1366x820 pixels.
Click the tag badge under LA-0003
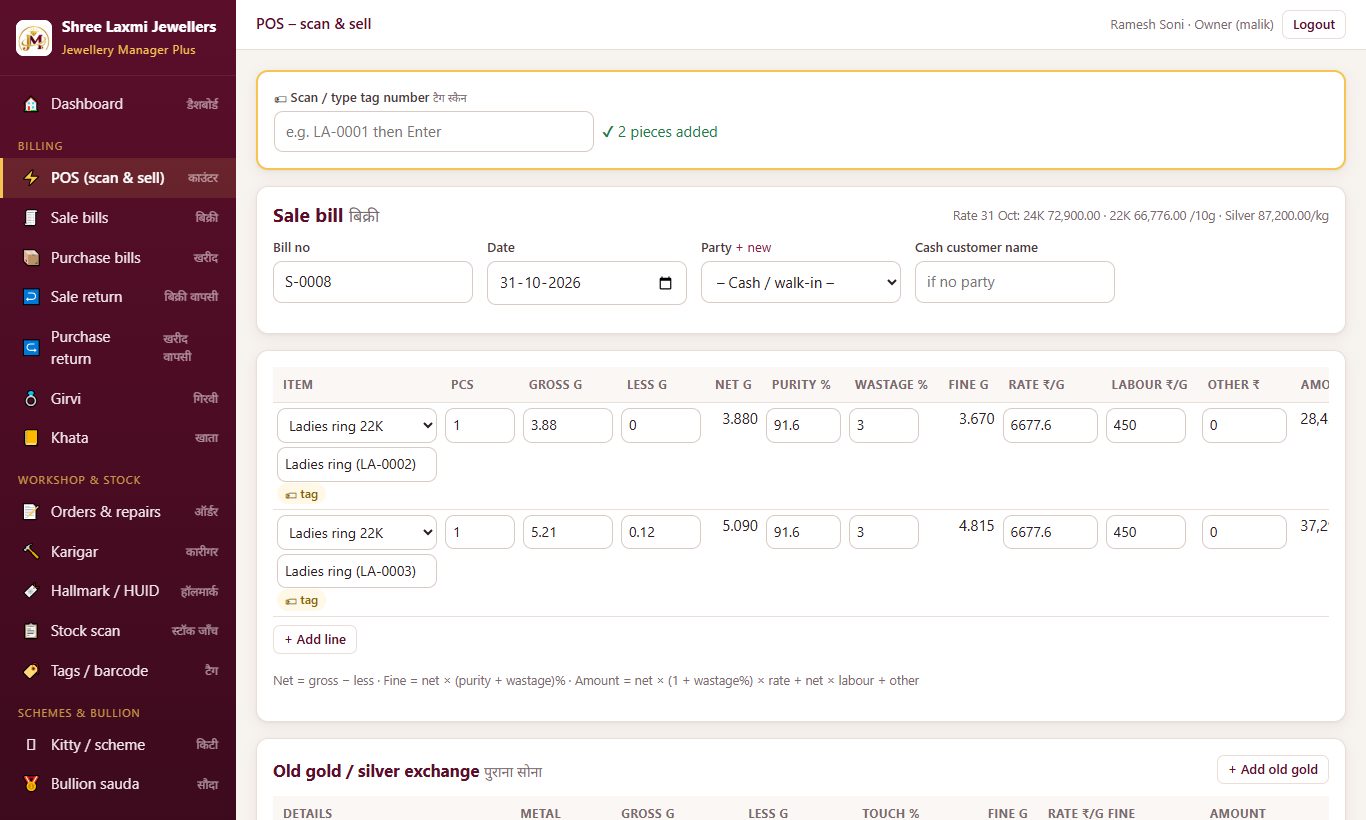tap(302, 601)
